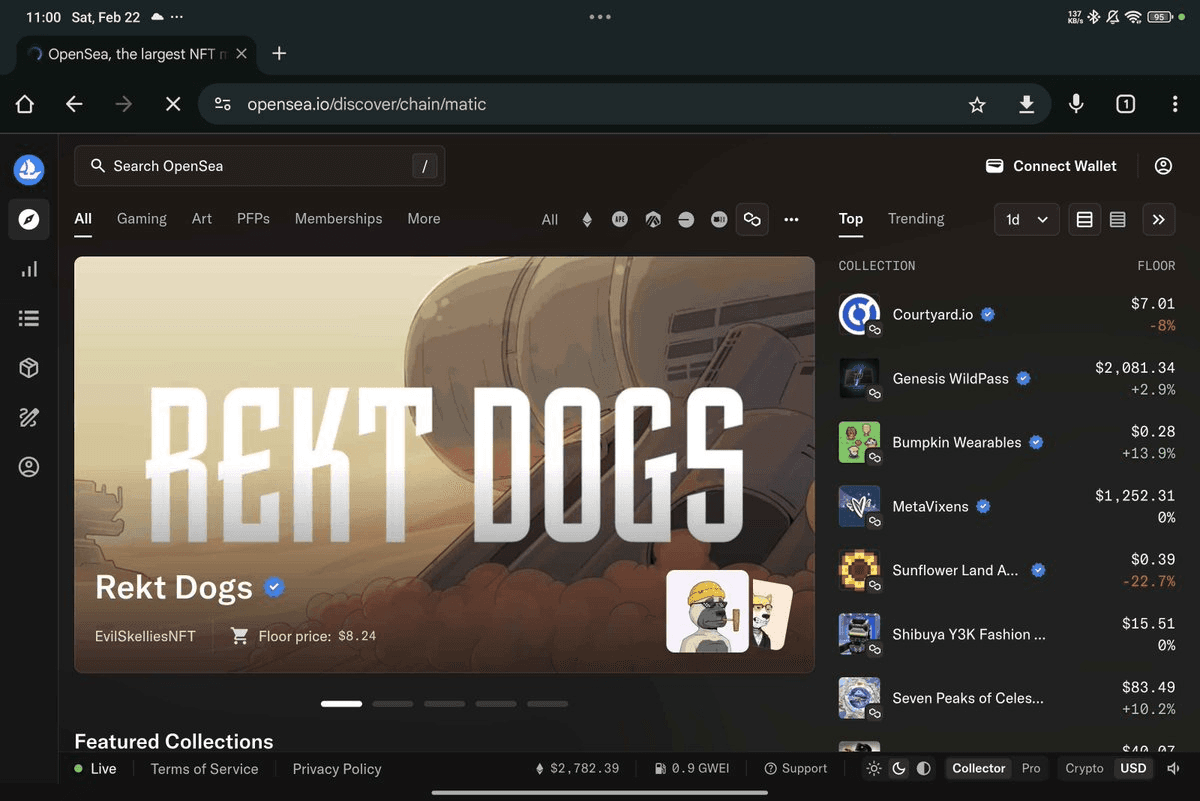Open the Activity list sidebar icon
The width and height of the screenshot is (1200, 801).
(x=29, y=318)
